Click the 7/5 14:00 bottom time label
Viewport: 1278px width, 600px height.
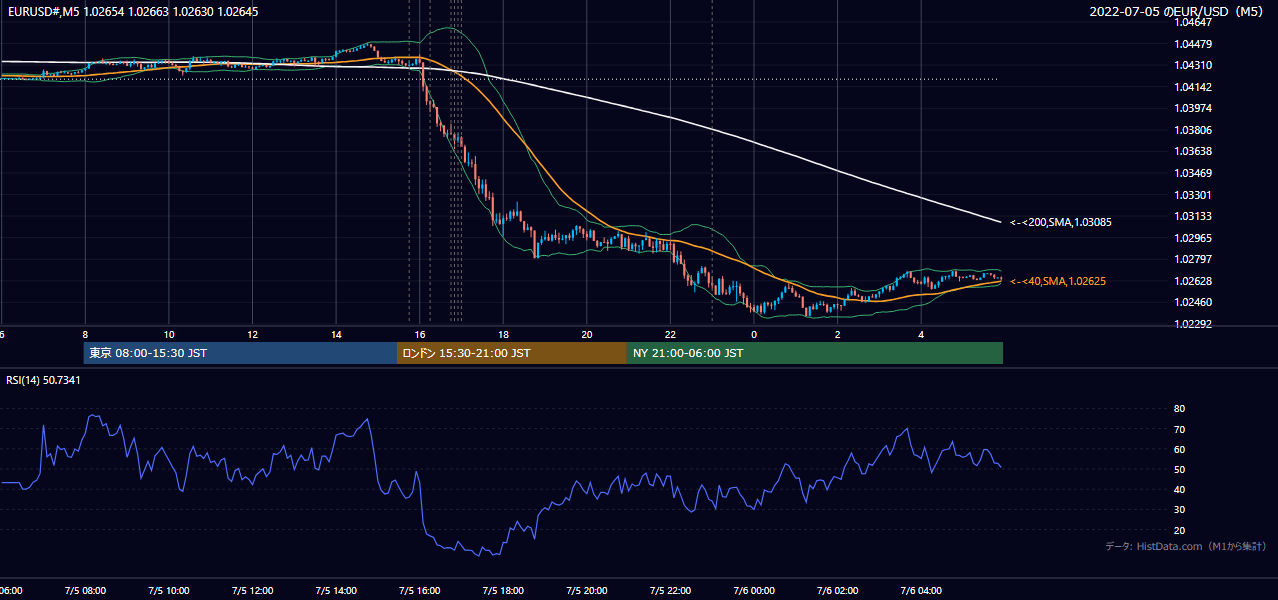335,590
